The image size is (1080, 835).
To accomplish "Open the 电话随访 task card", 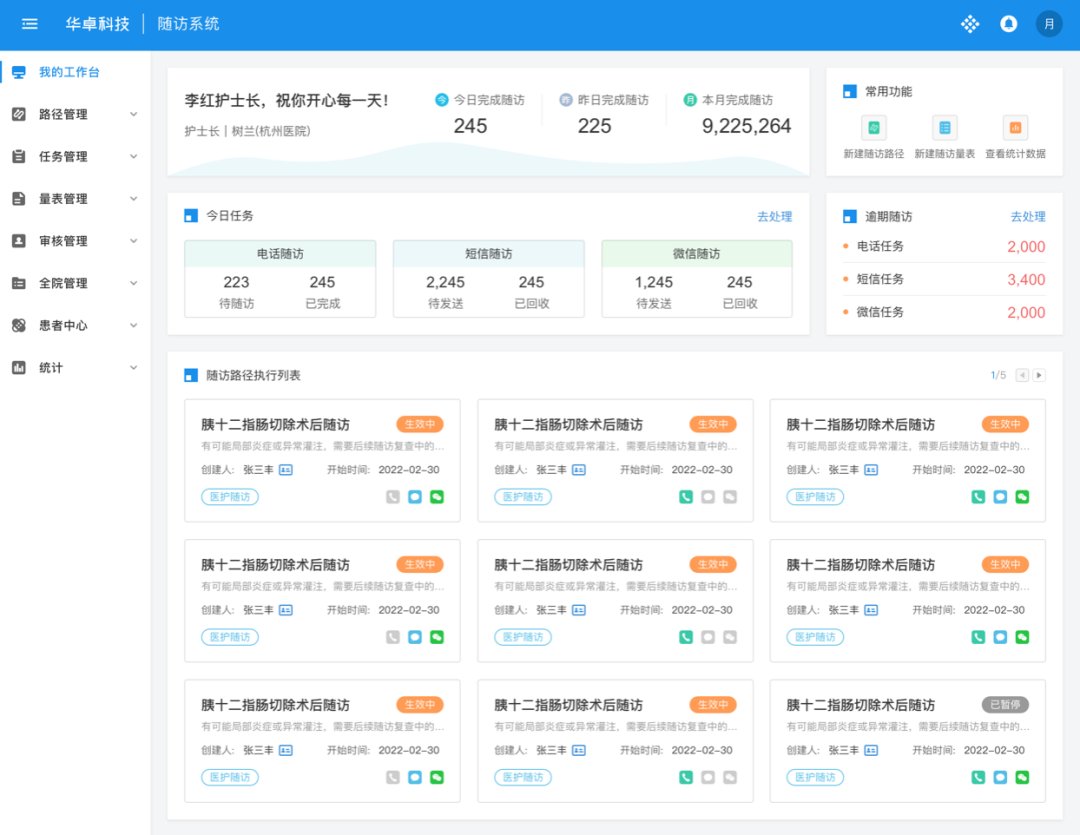I will [280, 279].
